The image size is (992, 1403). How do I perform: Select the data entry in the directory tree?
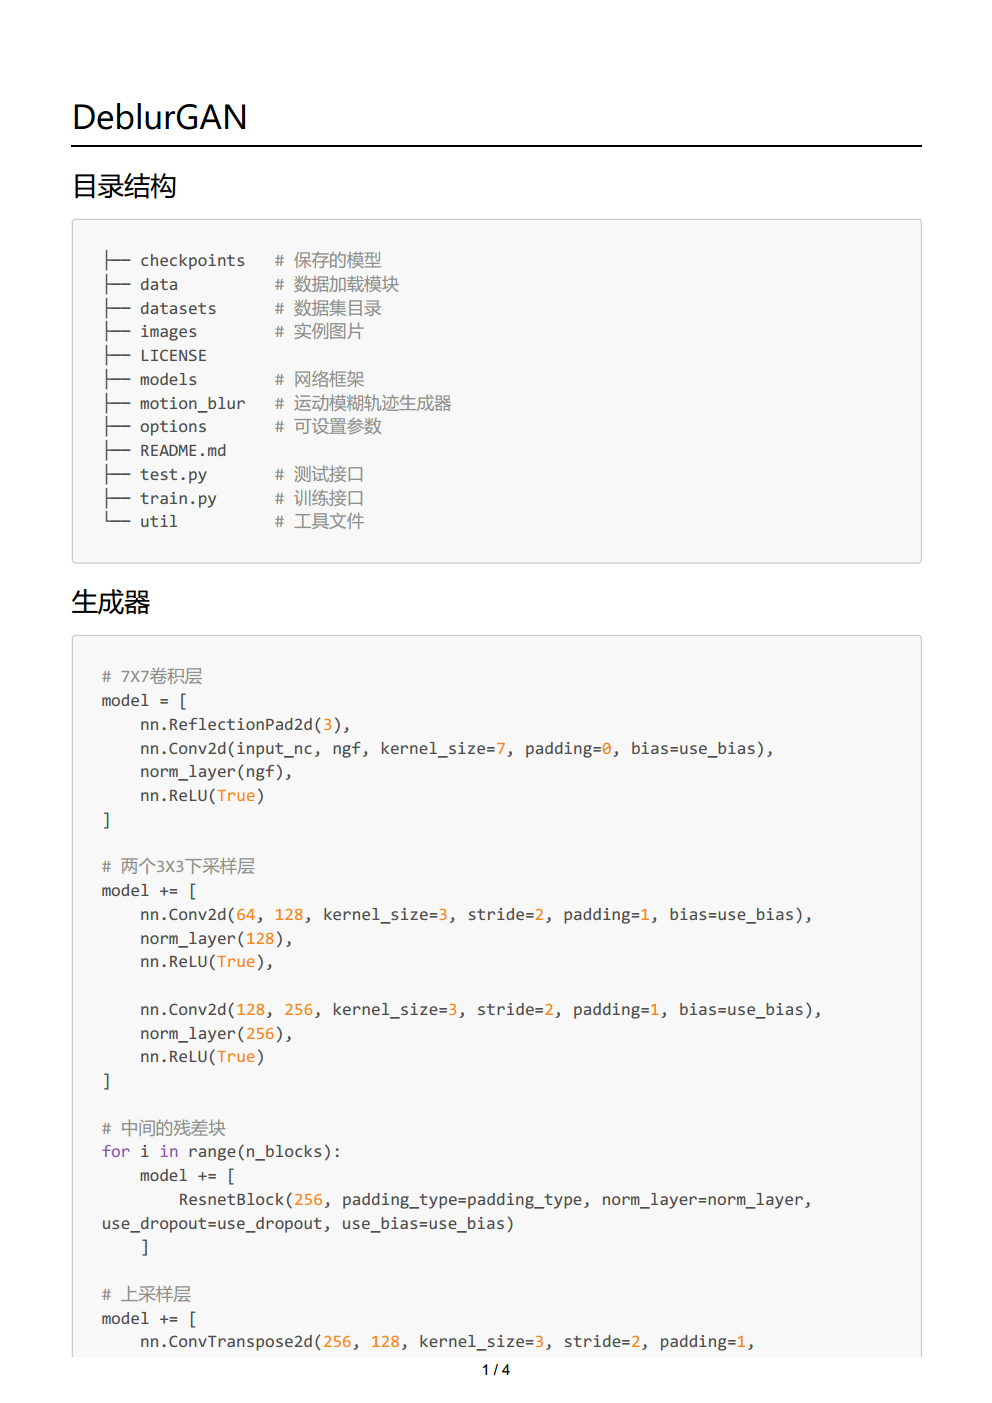[157, 284]
